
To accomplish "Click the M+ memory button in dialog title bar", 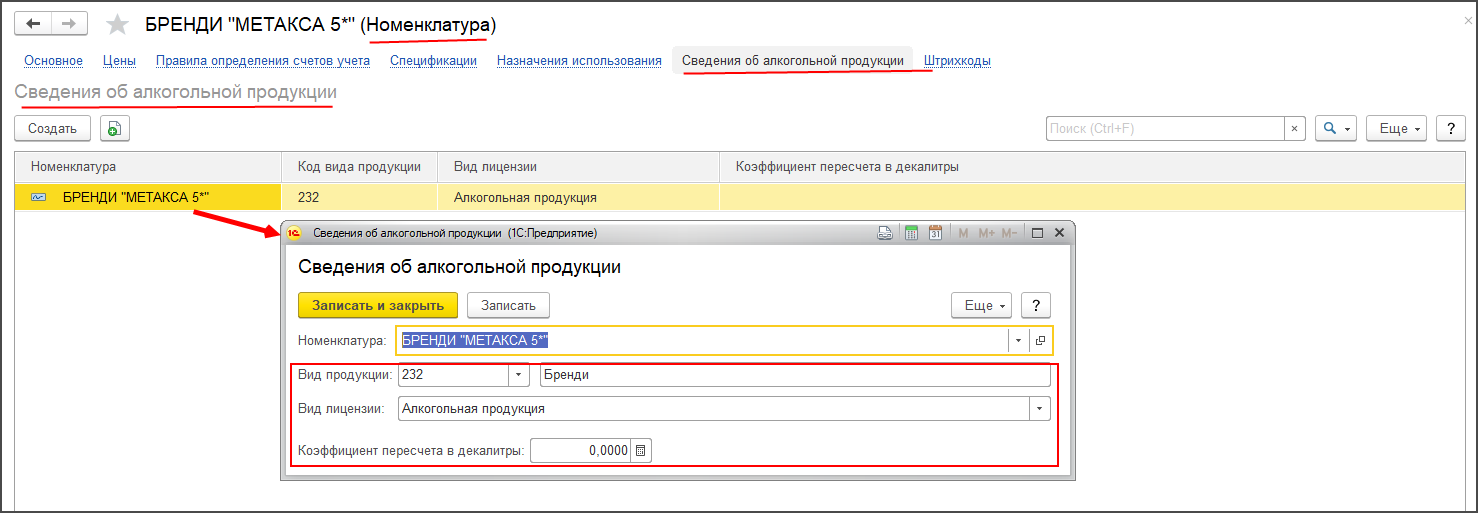I will click(986, 233).
